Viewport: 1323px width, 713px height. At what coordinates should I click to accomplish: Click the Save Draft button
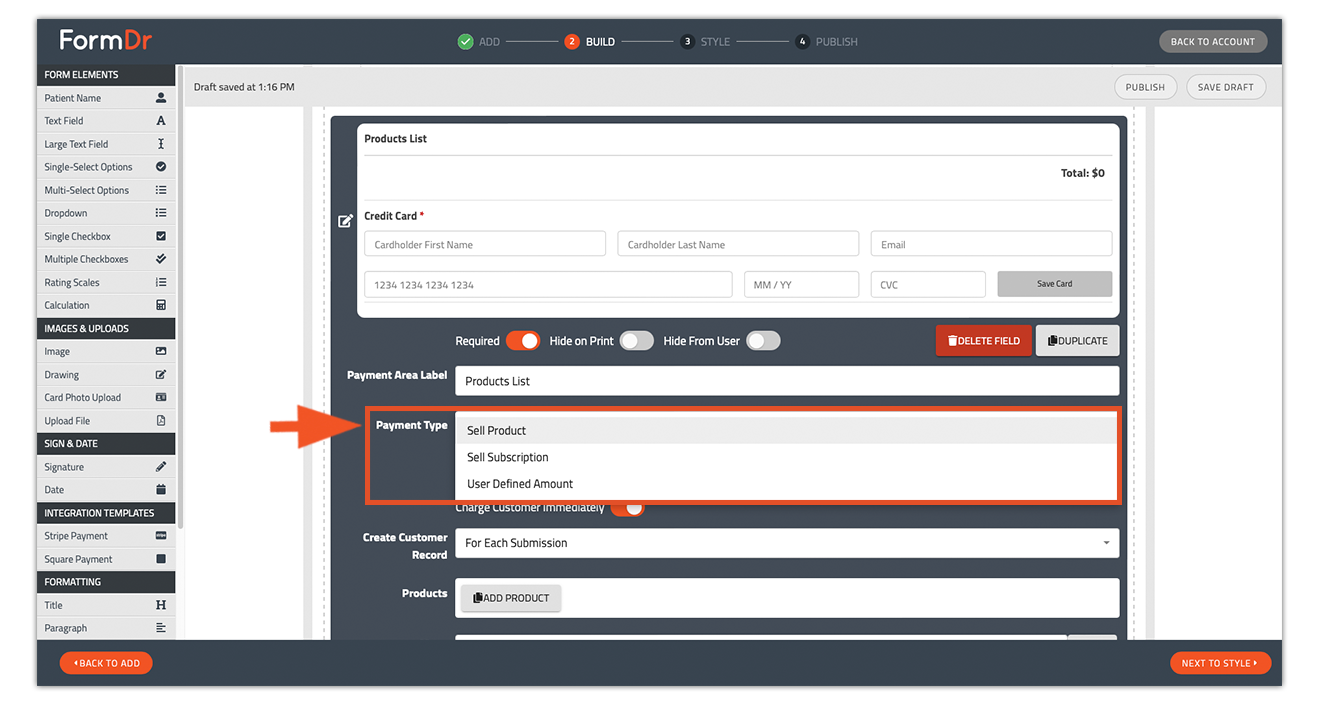click(x=1225, y=87)
